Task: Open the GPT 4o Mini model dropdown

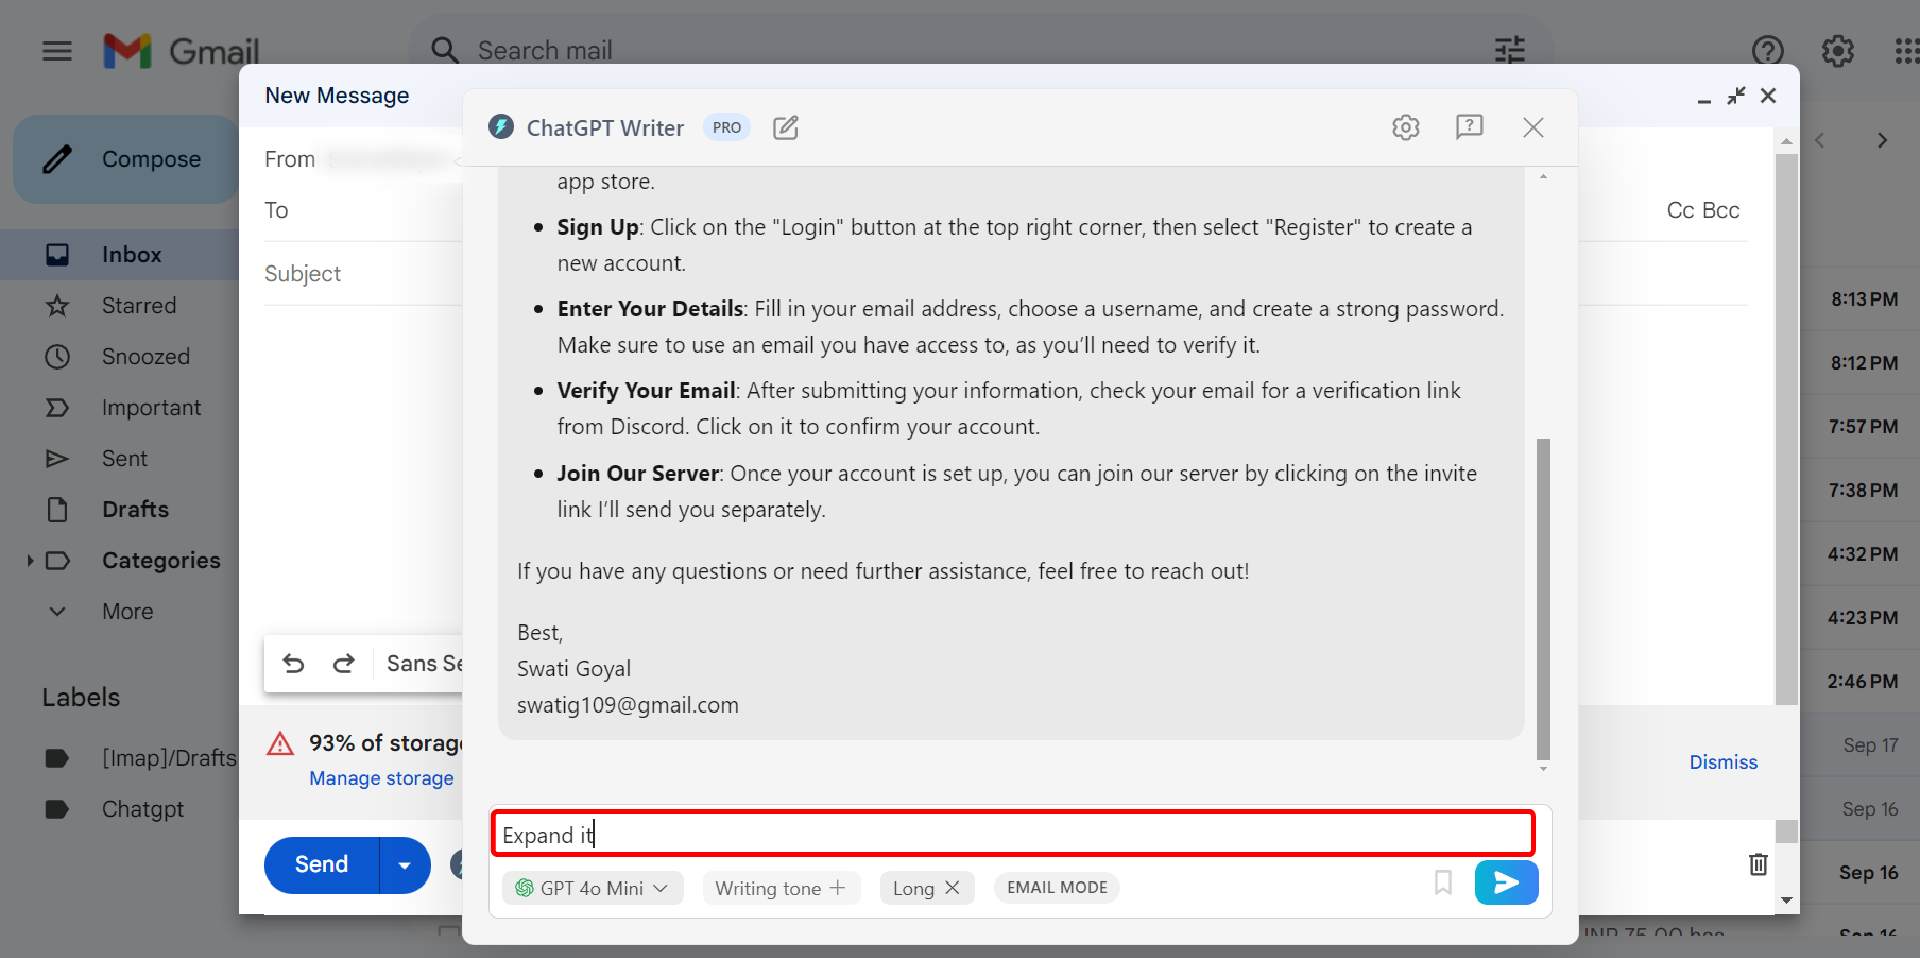Action: pyautogui.click(x=592, y=888)
